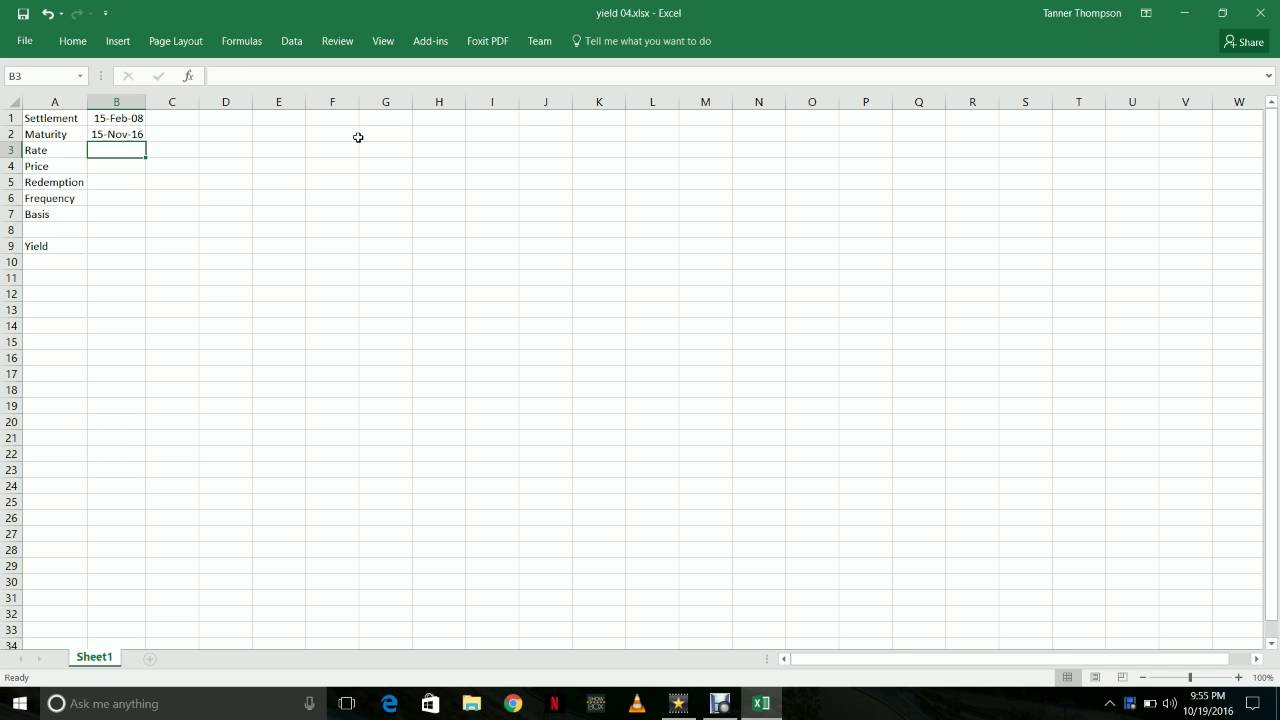Switch to the Insert ribbon tab
Viewport: 1280px width, 720px height.
[118, 41]
